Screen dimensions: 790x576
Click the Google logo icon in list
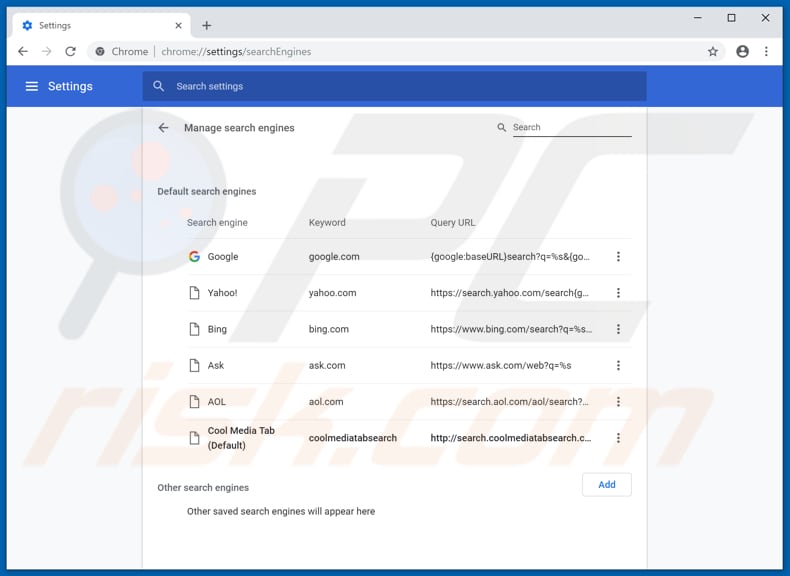click(194, 257)
